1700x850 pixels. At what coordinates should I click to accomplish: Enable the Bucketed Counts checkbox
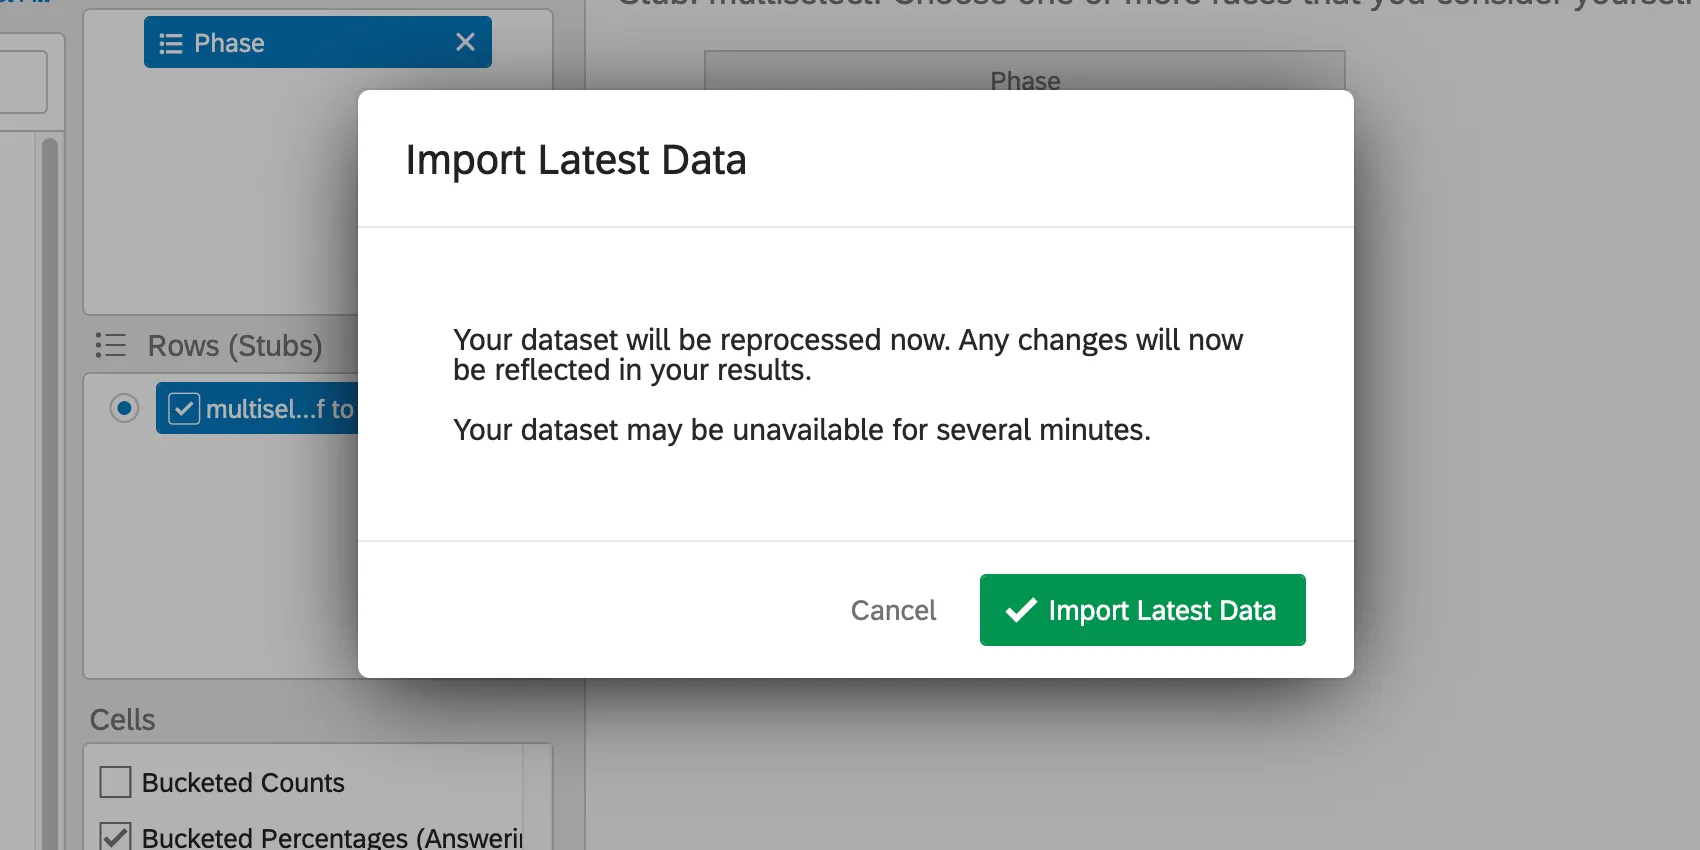116,782
